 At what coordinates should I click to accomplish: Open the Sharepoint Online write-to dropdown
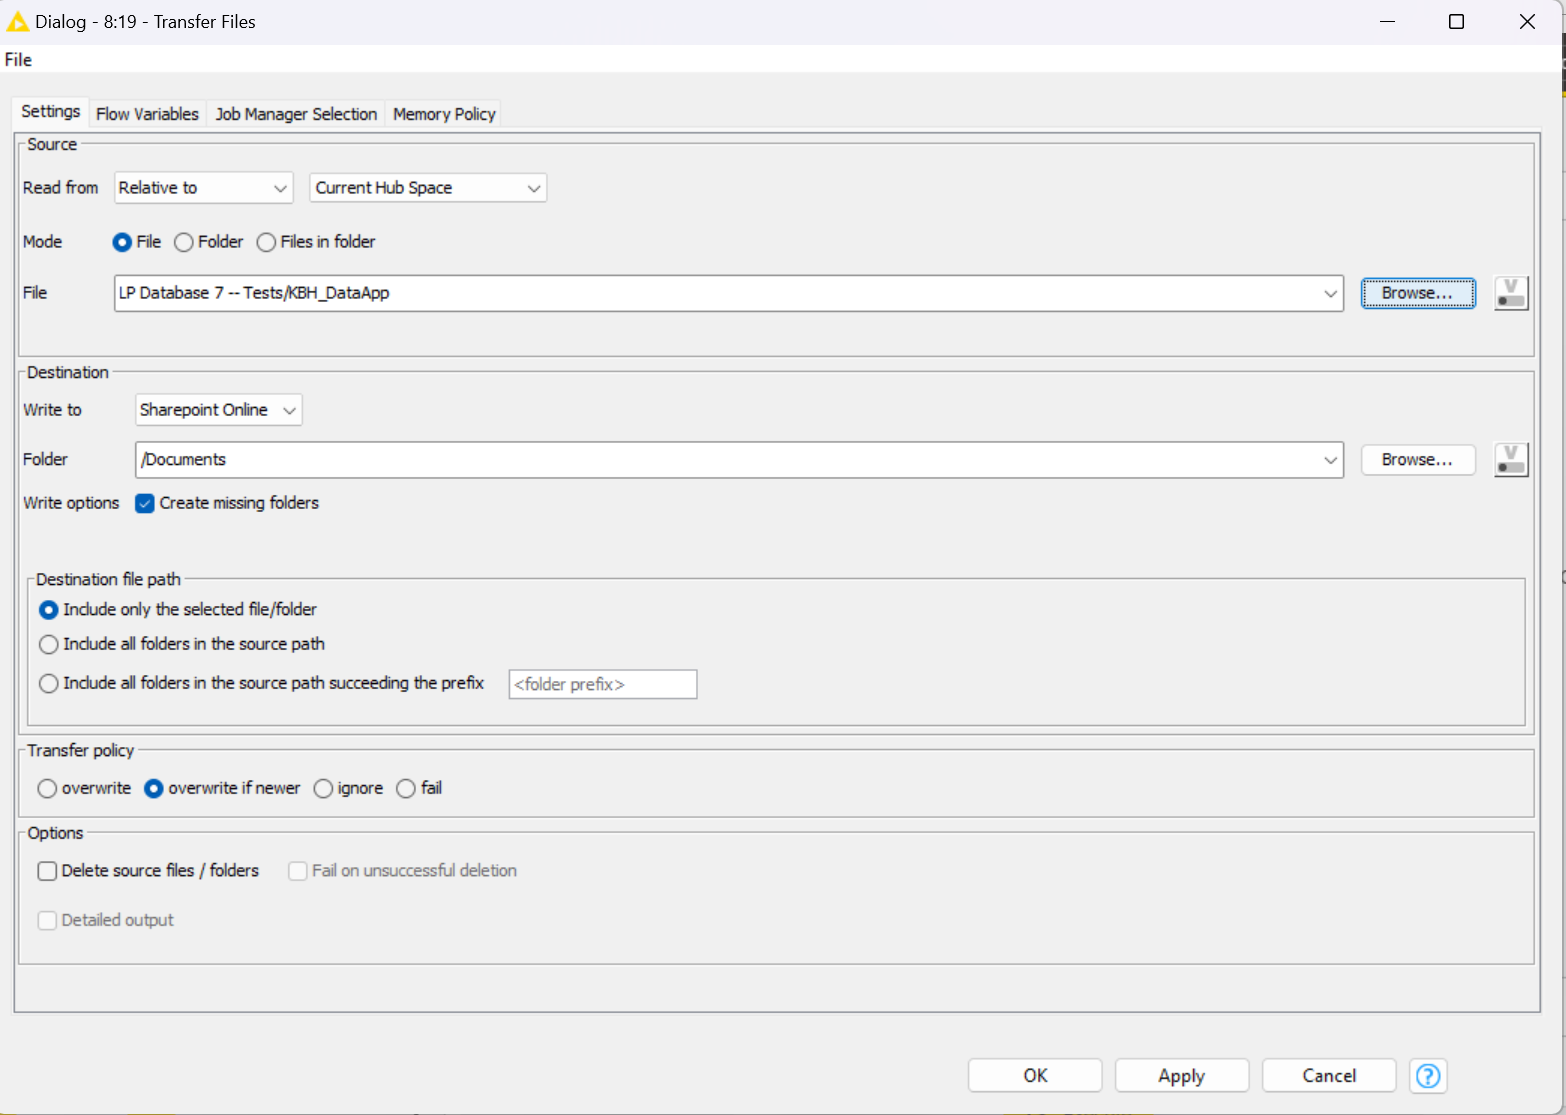(x=218, y=410)
